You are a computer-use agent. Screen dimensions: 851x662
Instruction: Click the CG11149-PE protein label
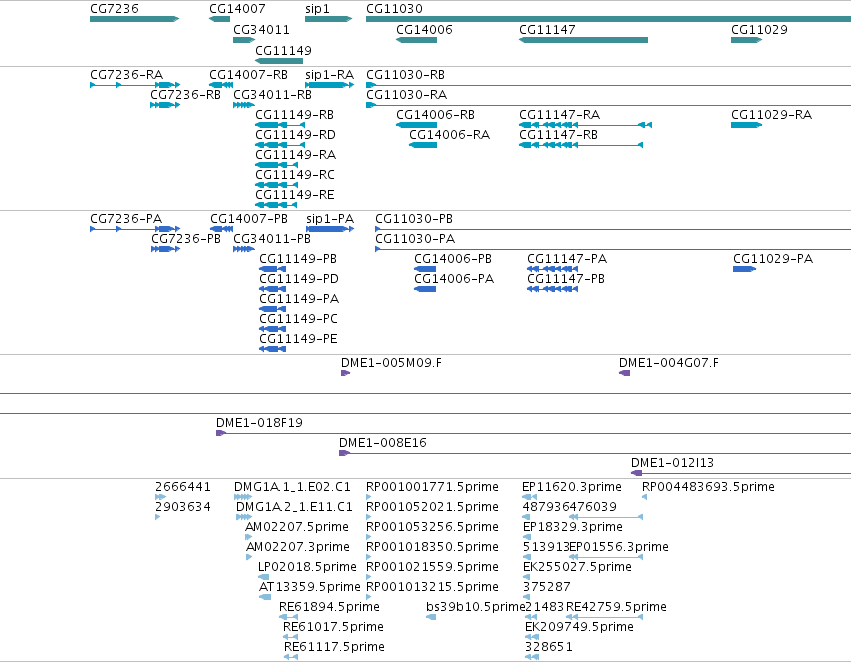pos(299,339)
